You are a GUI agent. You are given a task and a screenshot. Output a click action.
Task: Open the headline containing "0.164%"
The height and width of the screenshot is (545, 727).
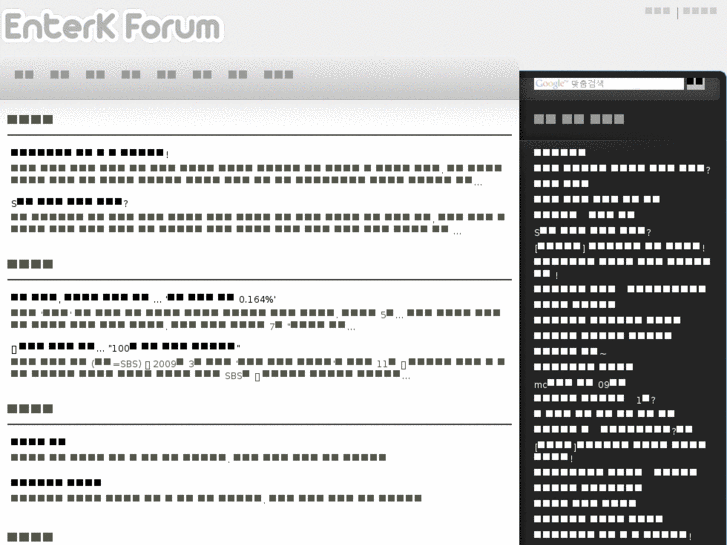144,298
